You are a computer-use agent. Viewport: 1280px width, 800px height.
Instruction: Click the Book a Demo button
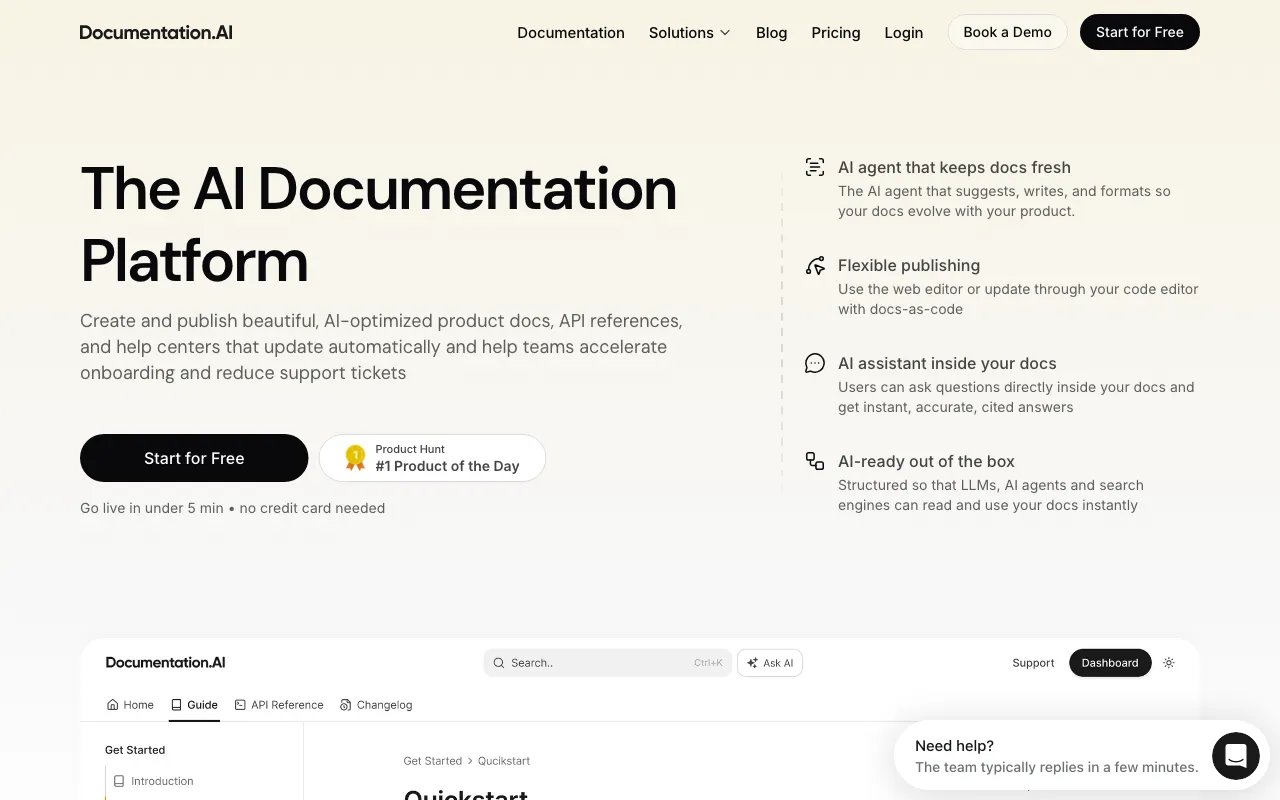tap(1008, 32)
